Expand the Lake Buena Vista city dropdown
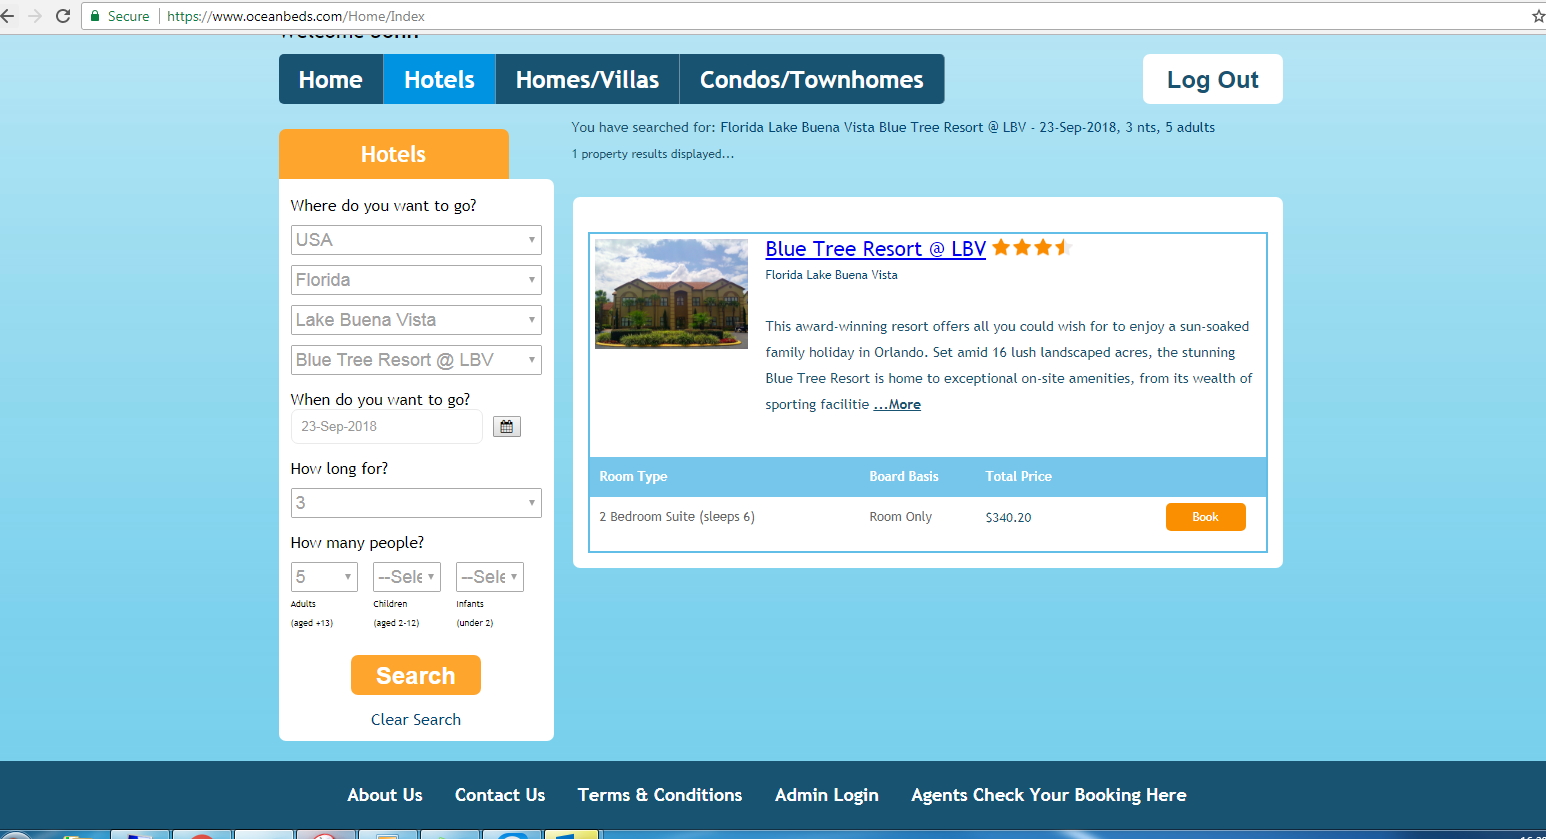 coord(416,320)
